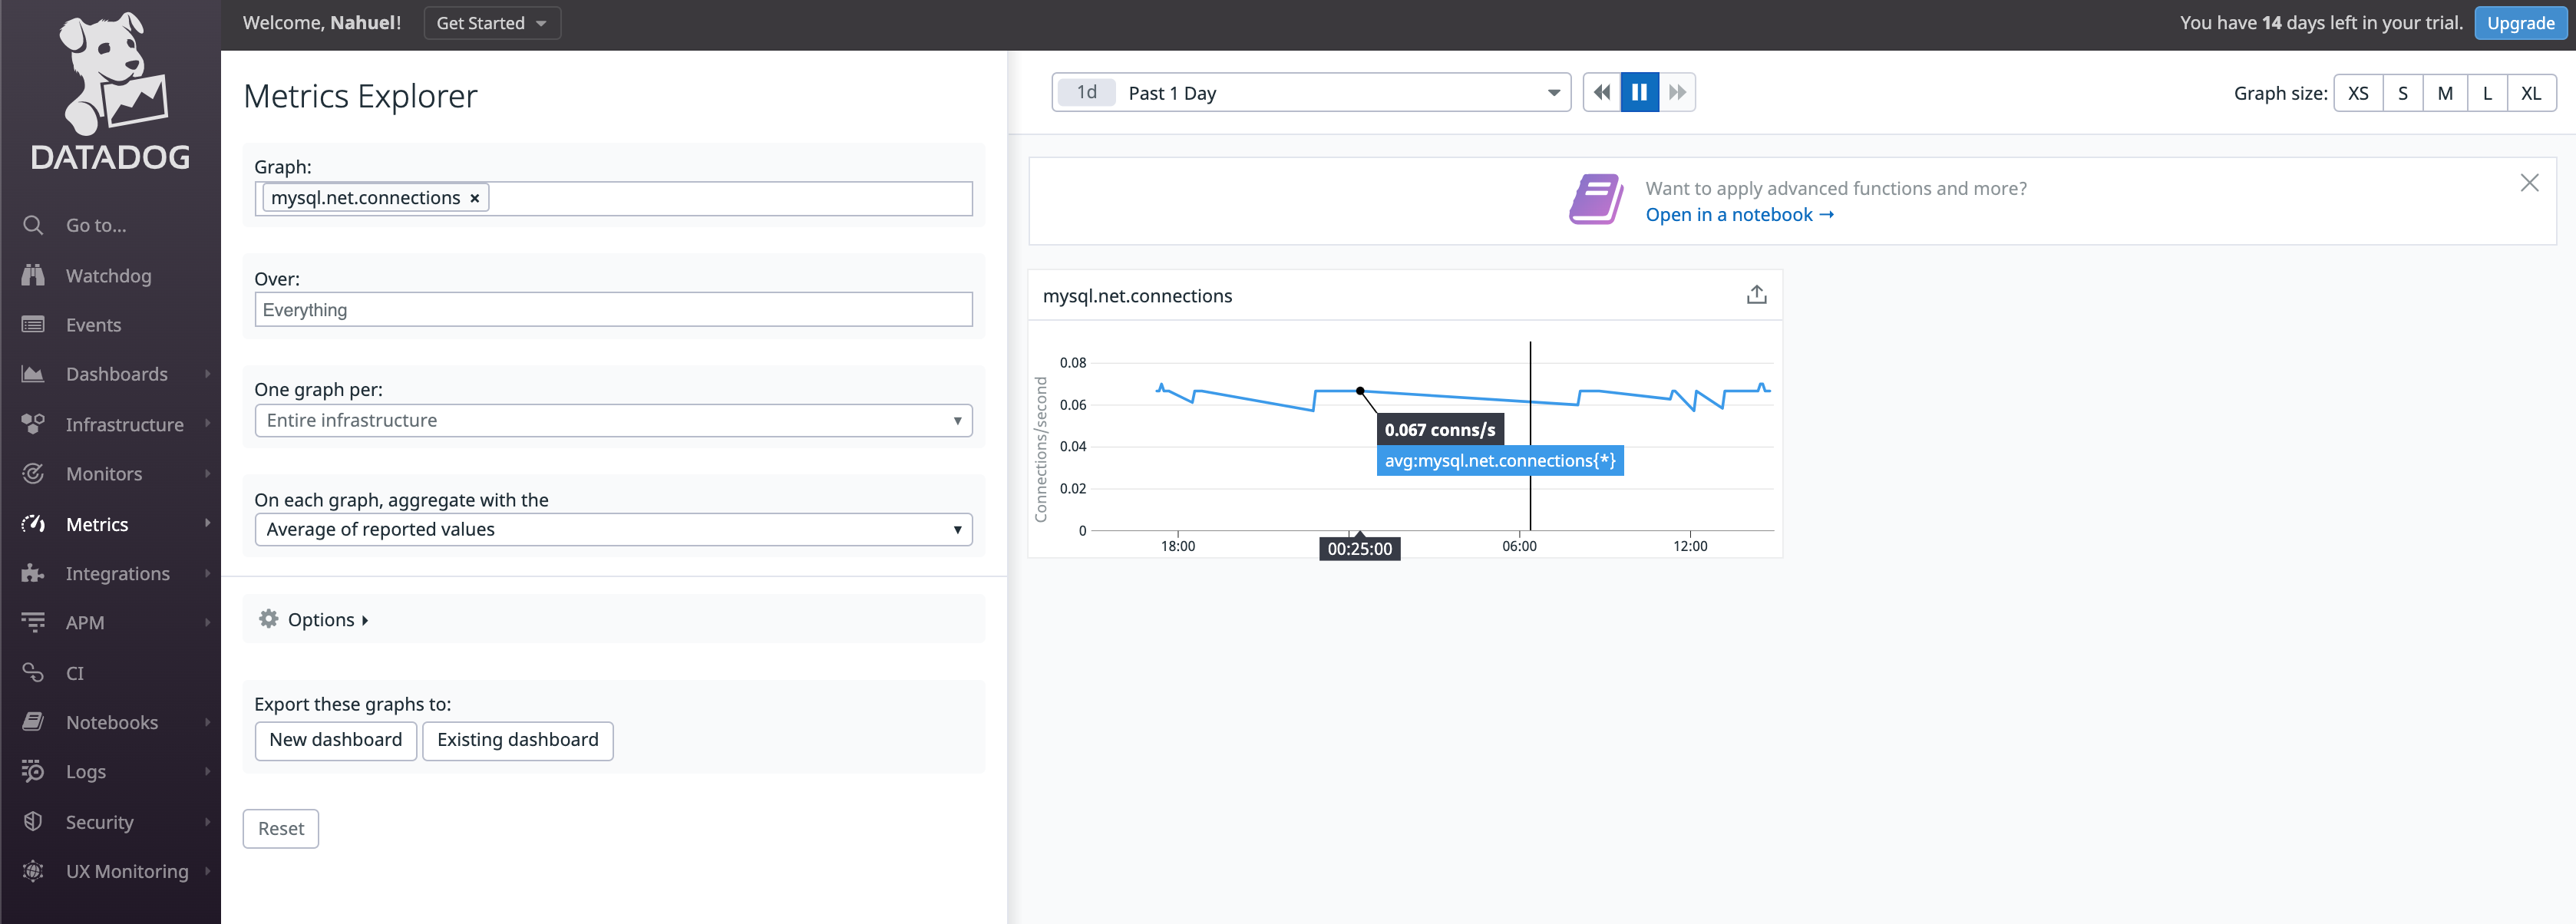This screenshot has width=2576, height=924.
Task: Click the Notebooks book icon
Action: 33,722
